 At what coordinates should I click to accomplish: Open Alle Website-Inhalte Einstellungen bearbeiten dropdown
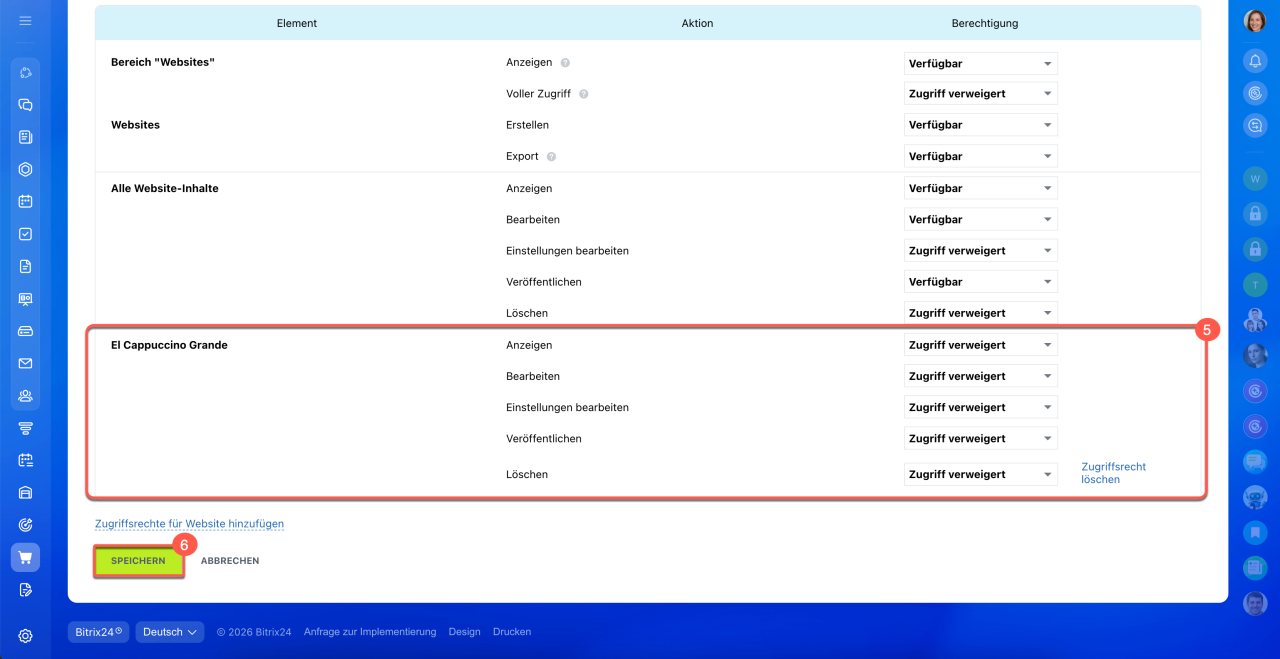tap(980, 251)
